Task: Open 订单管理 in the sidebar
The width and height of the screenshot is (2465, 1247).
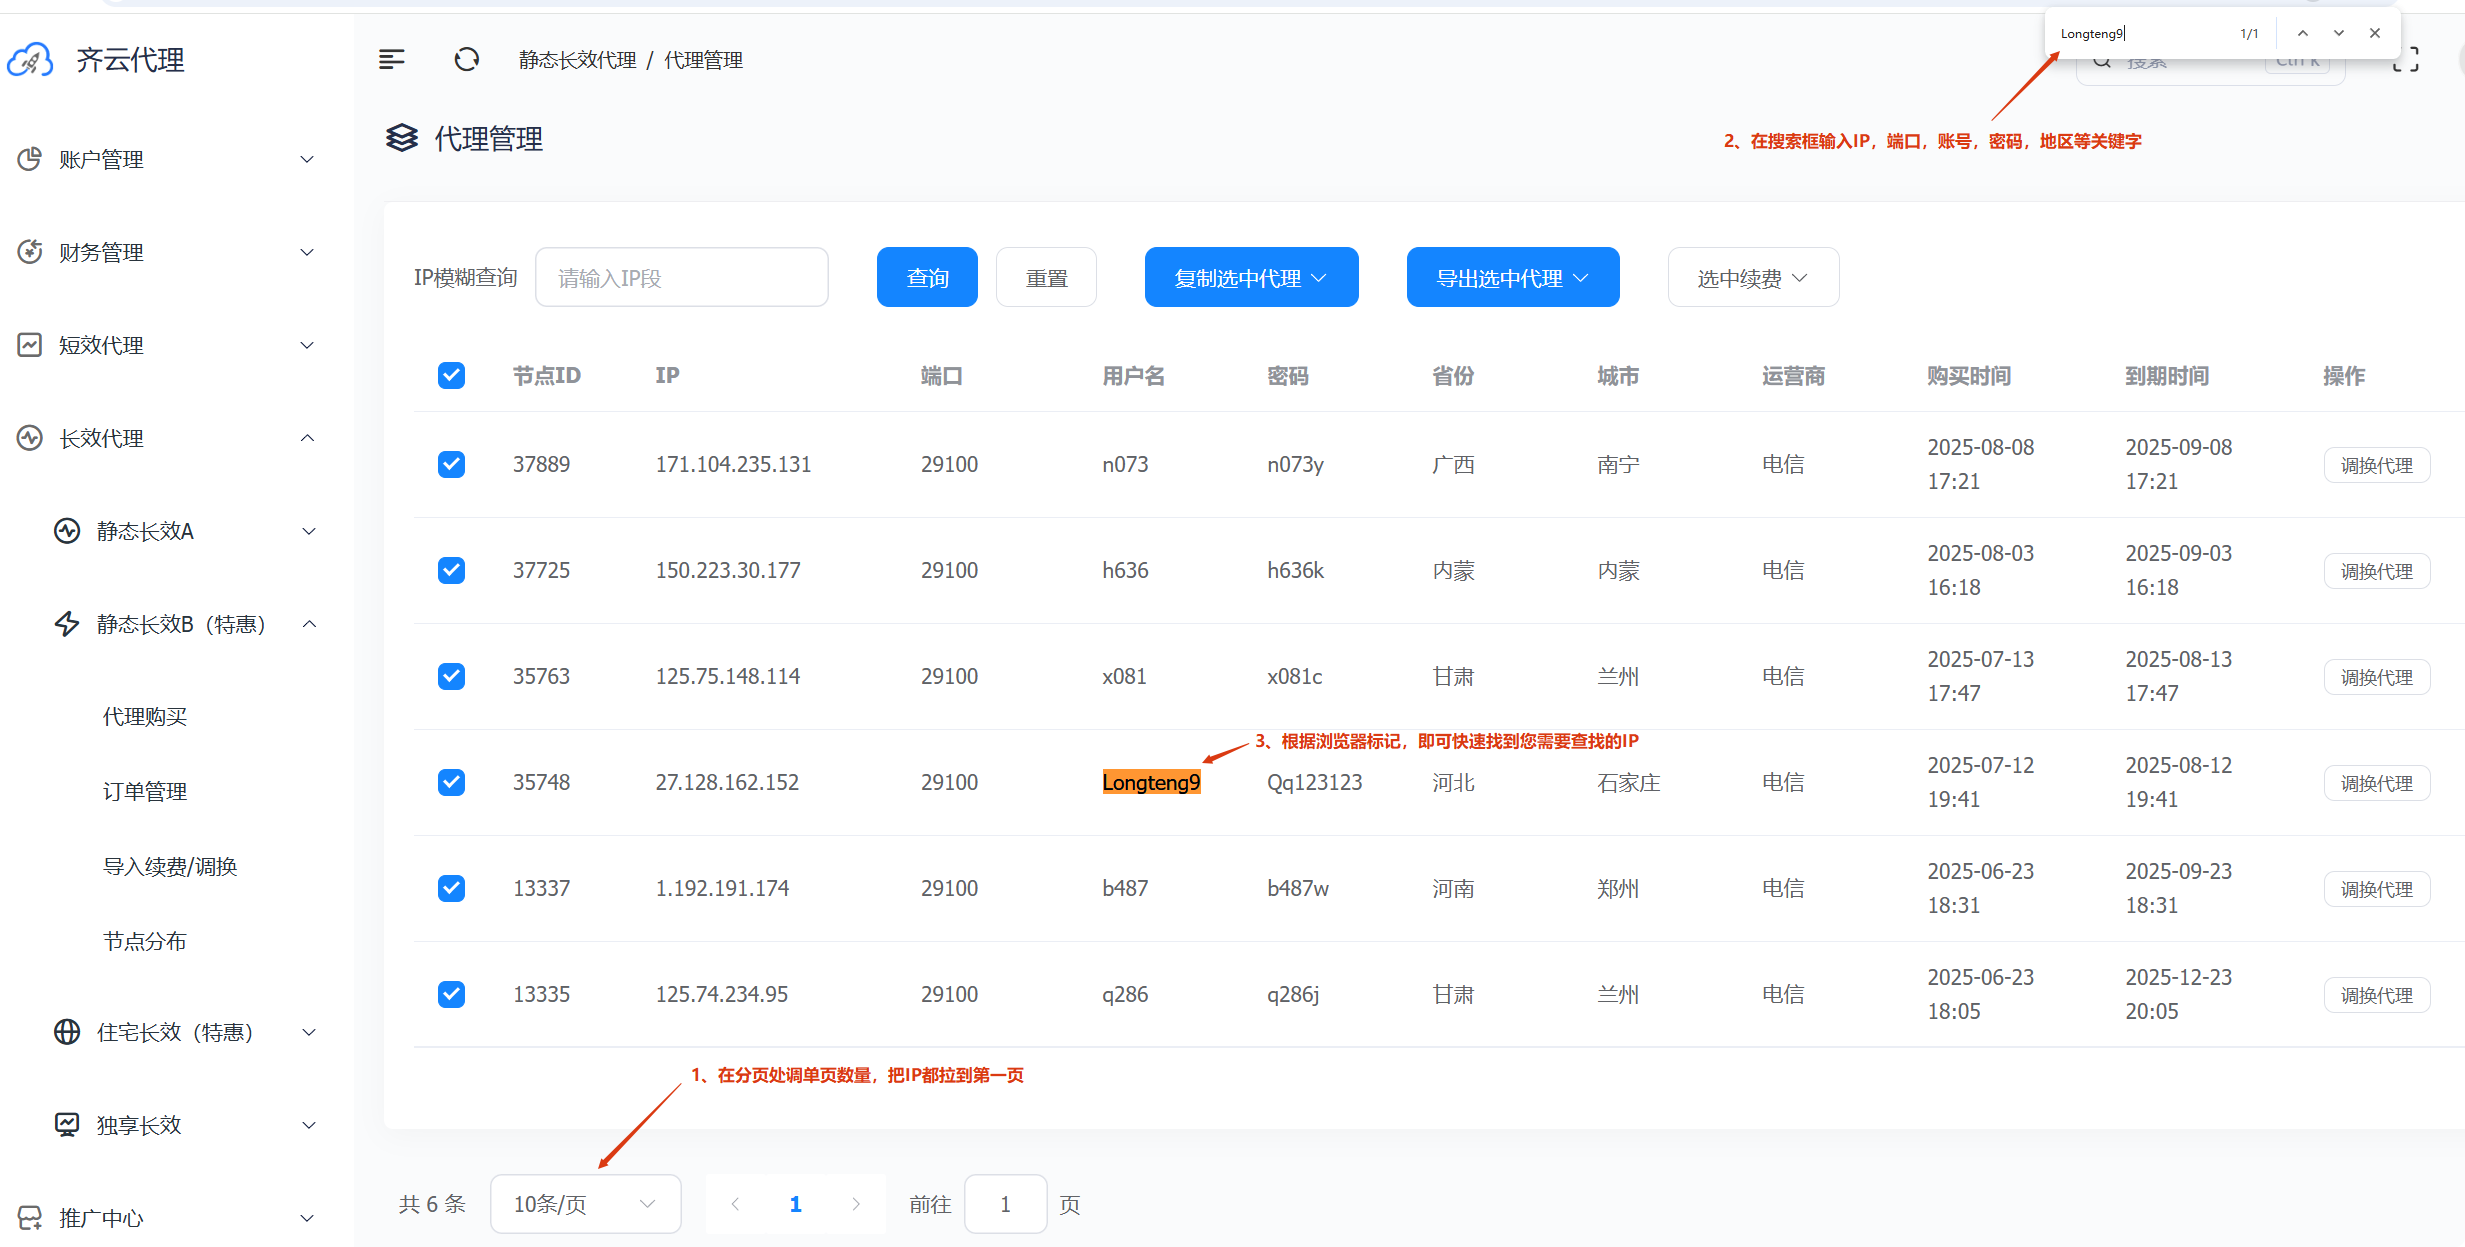Action: (145, 792)
